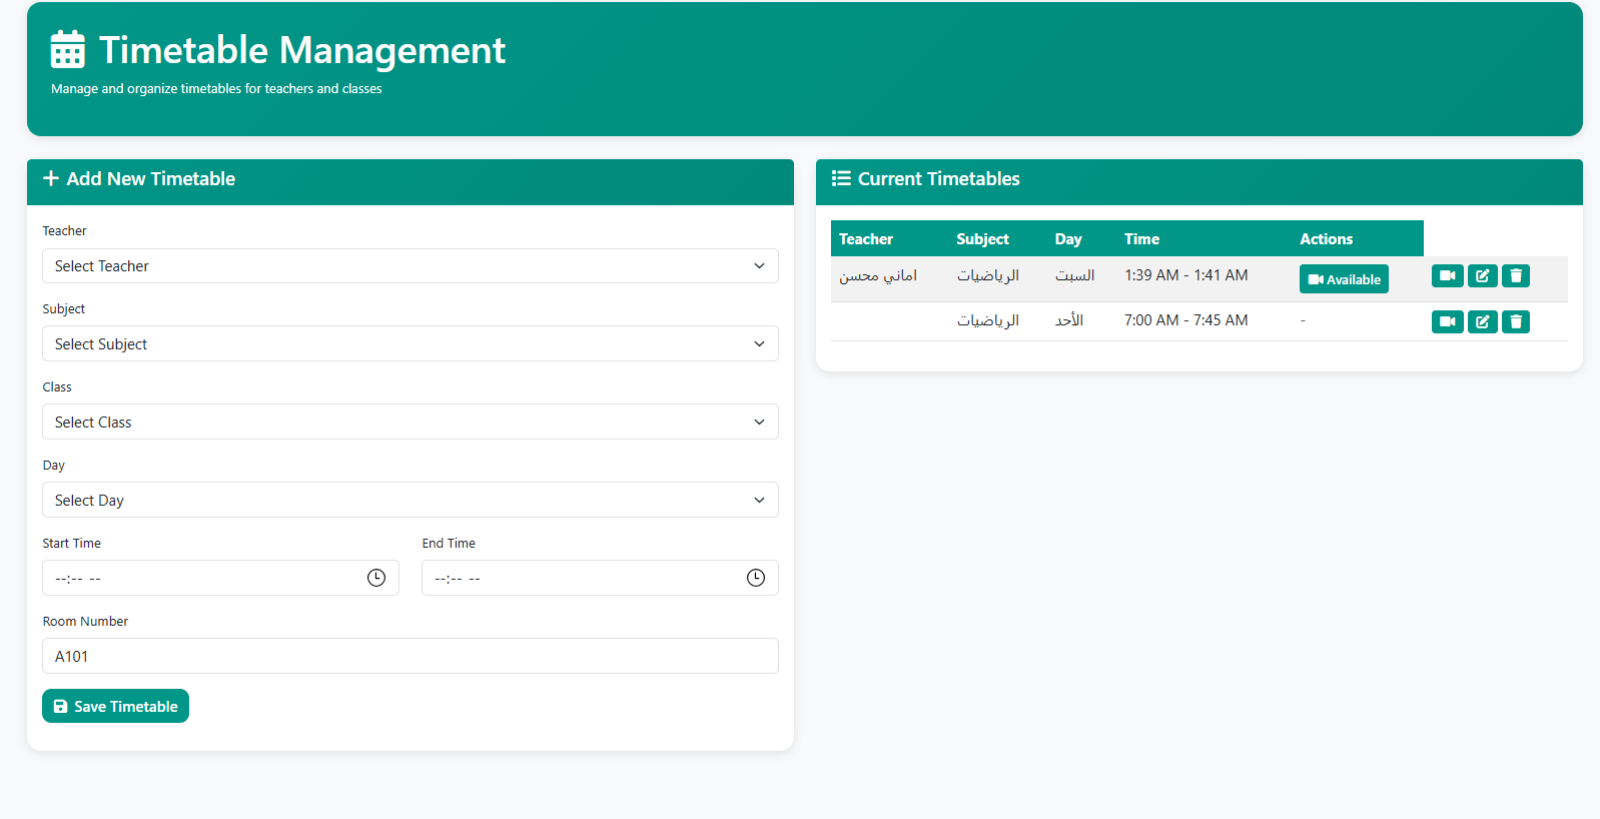
Task: Click the Teacher column header
Action: pos(866,239)
